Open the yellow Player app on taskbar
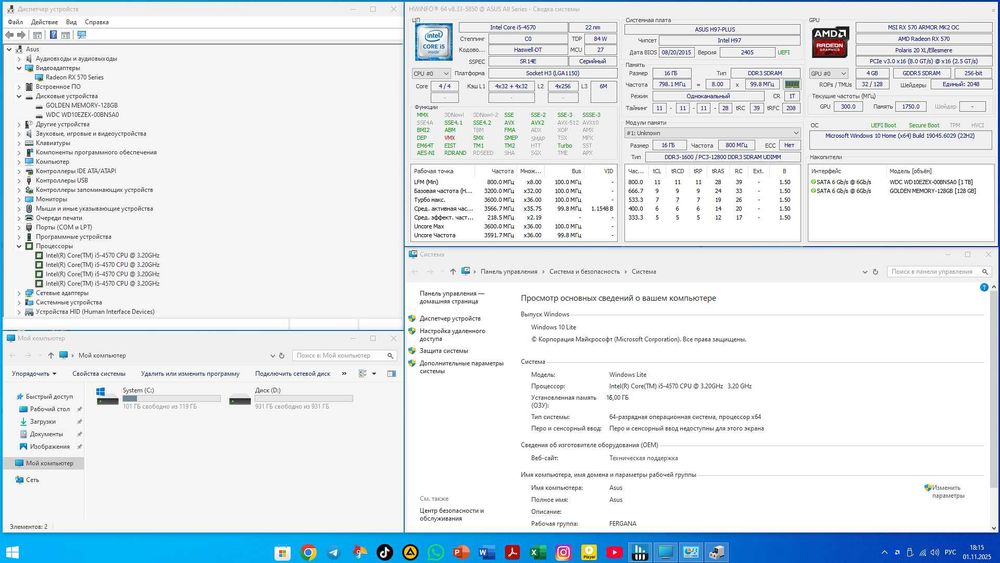 (589, 552)
